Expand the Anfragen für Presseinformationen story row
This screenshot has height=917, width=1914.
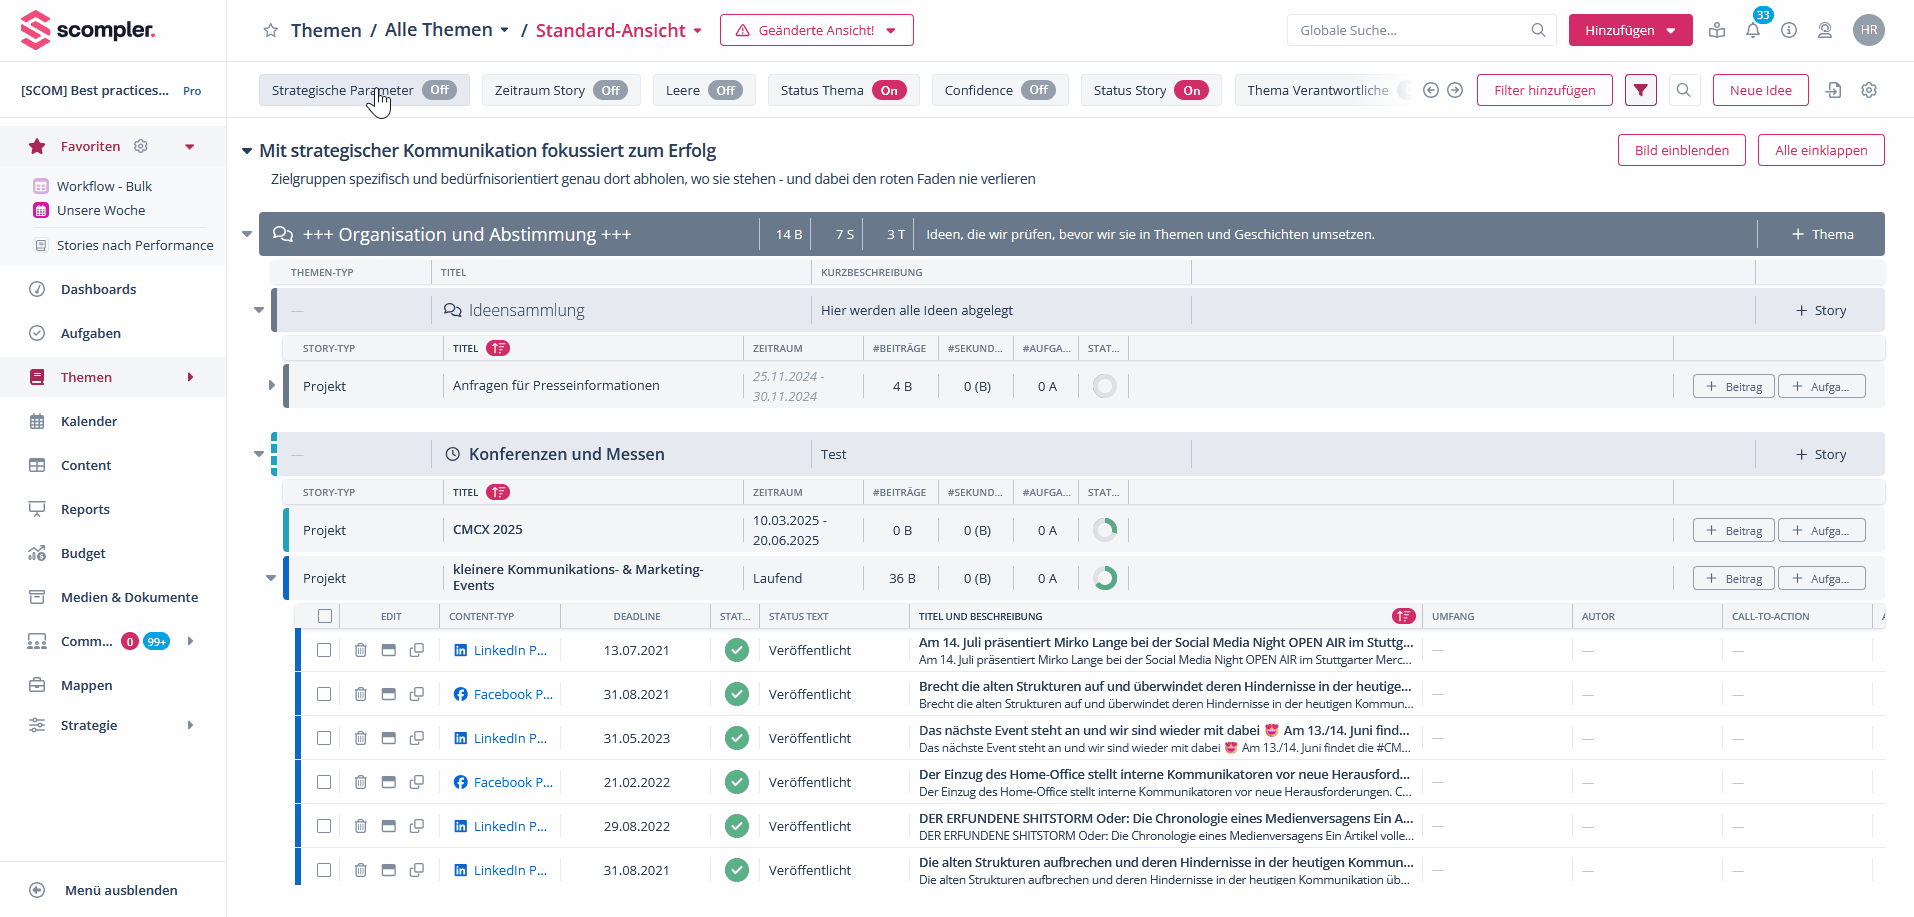click(271, 386)
